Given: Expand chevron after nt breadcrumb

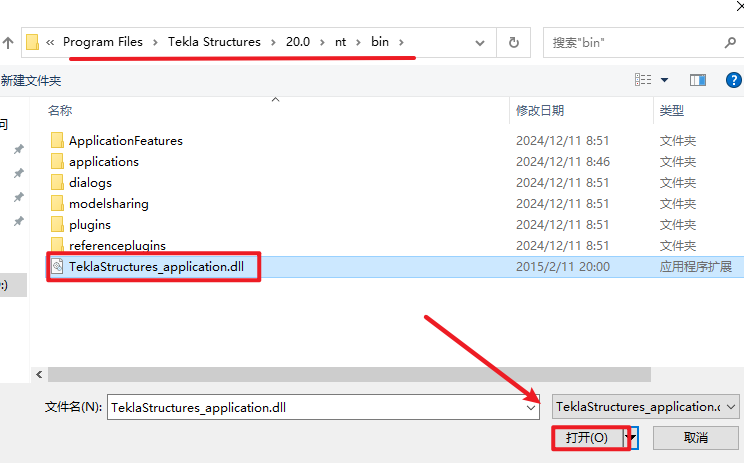Looking at the screenshot, I should tap(358, 43).
